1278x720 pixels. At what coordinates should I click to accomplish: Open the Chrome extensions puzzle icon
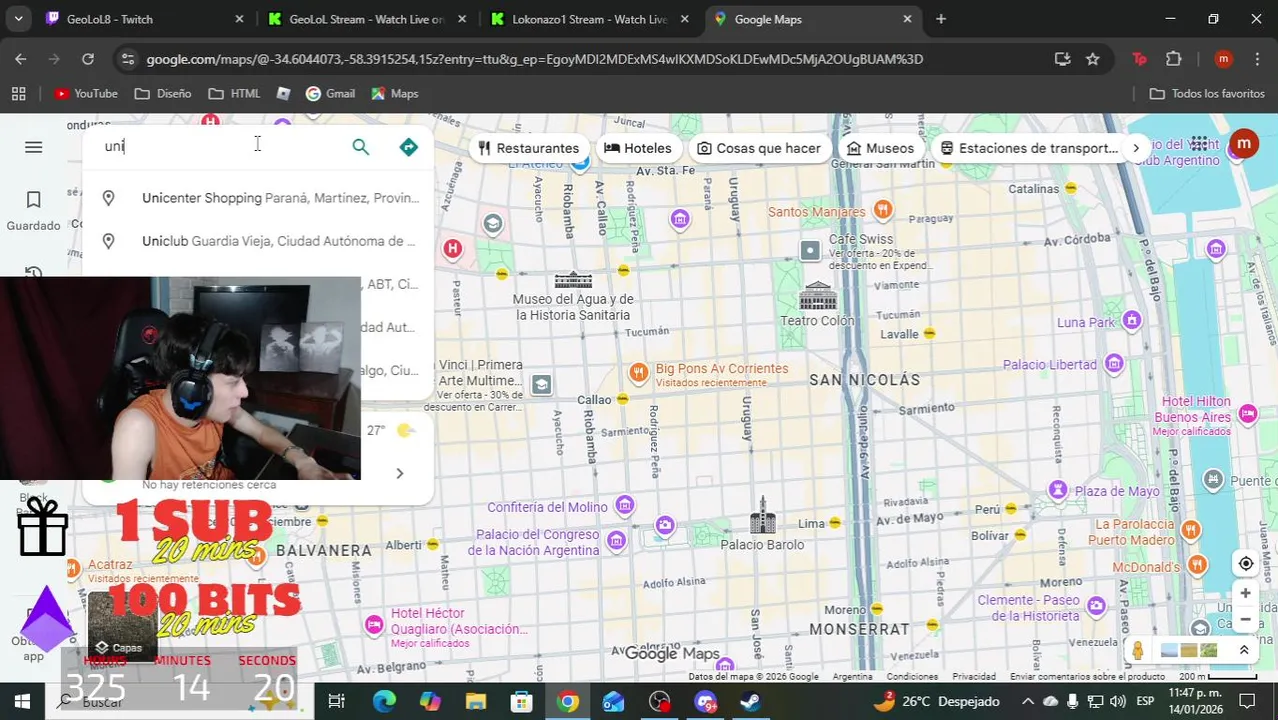(1174, 59)
